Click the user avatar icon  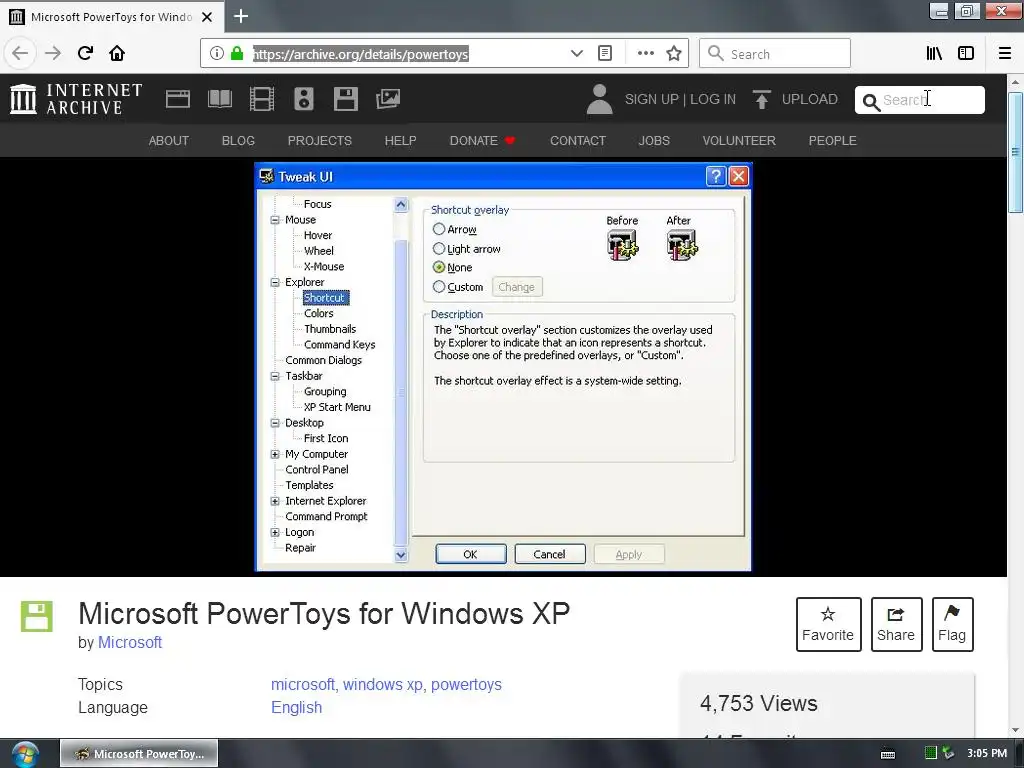point(600,99)
